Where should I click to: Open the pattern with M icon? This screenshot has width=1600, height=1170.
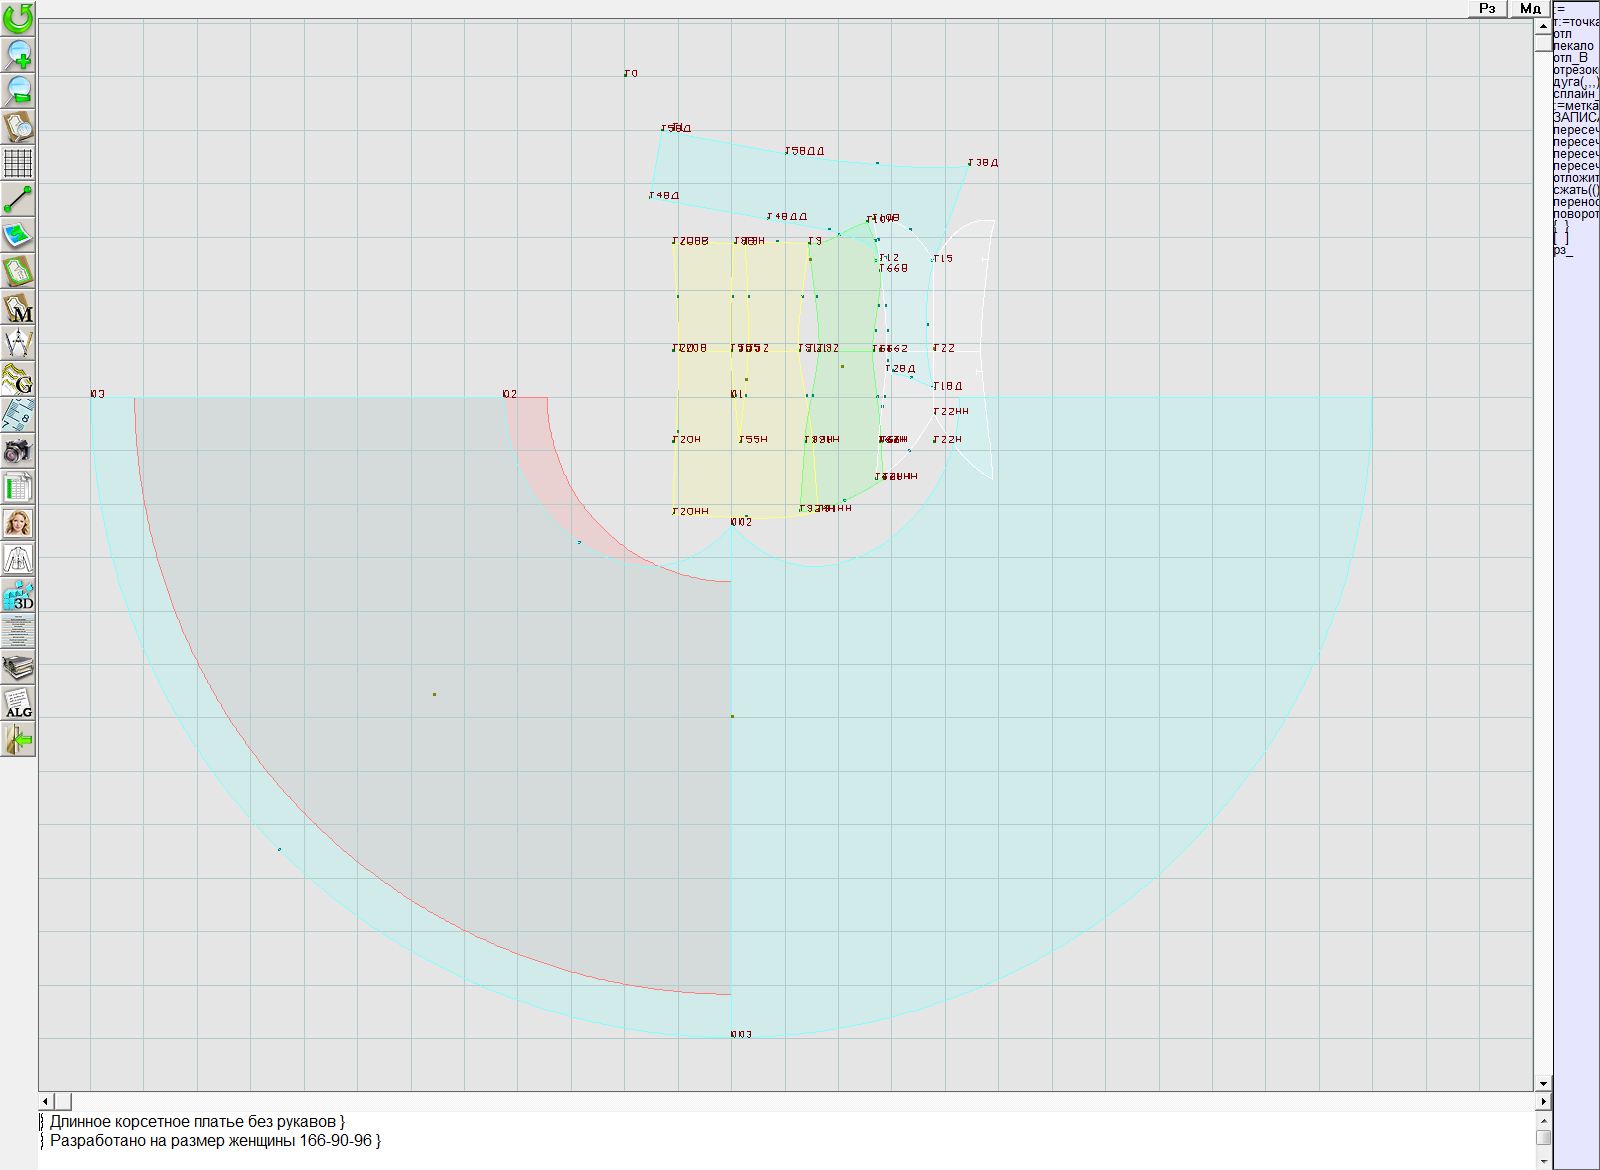point(18,307)
